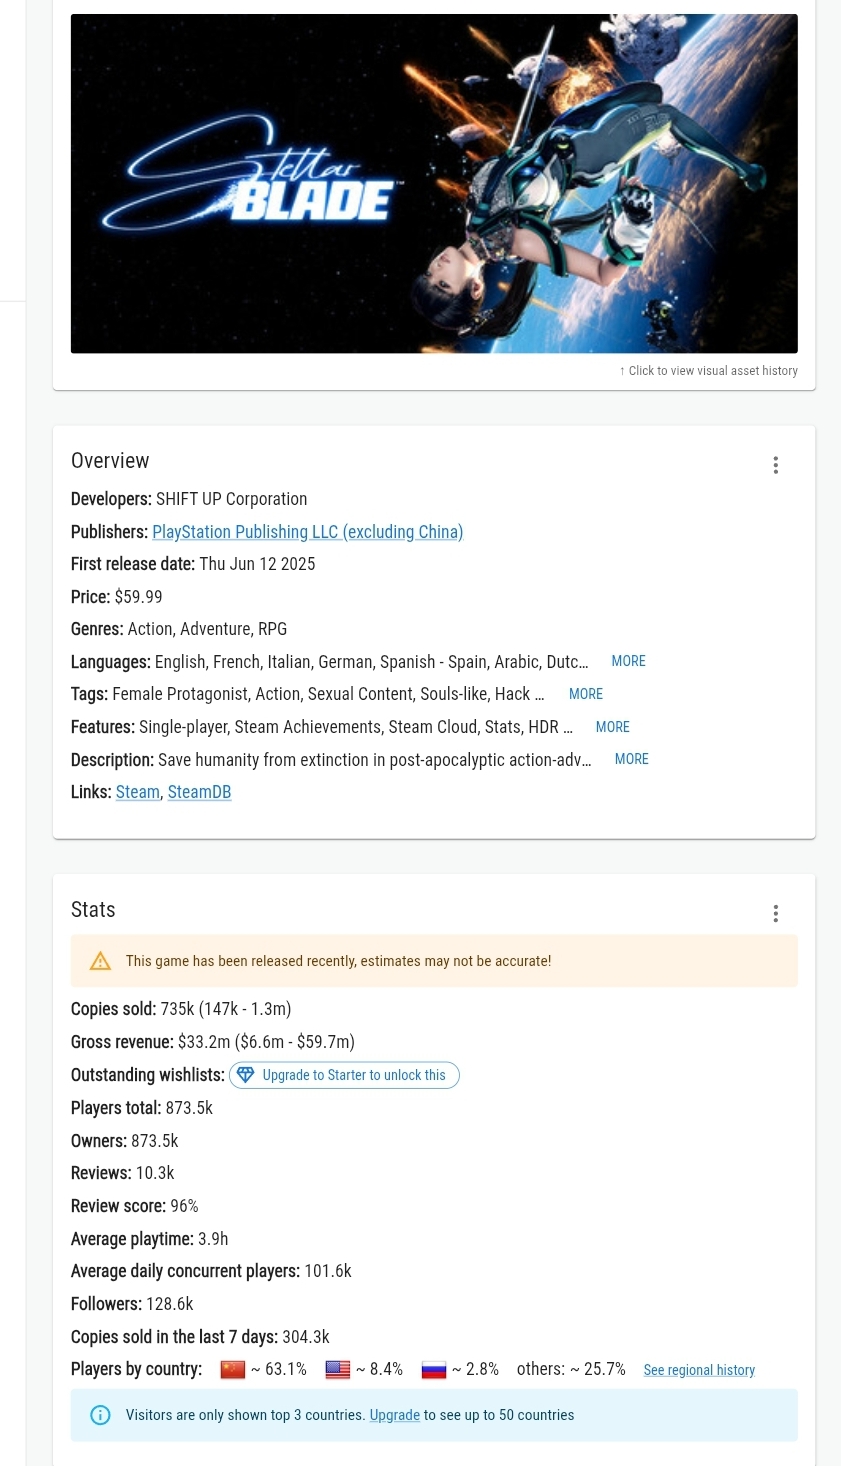Click the Russia flag icon

[x=433, y=1370]
